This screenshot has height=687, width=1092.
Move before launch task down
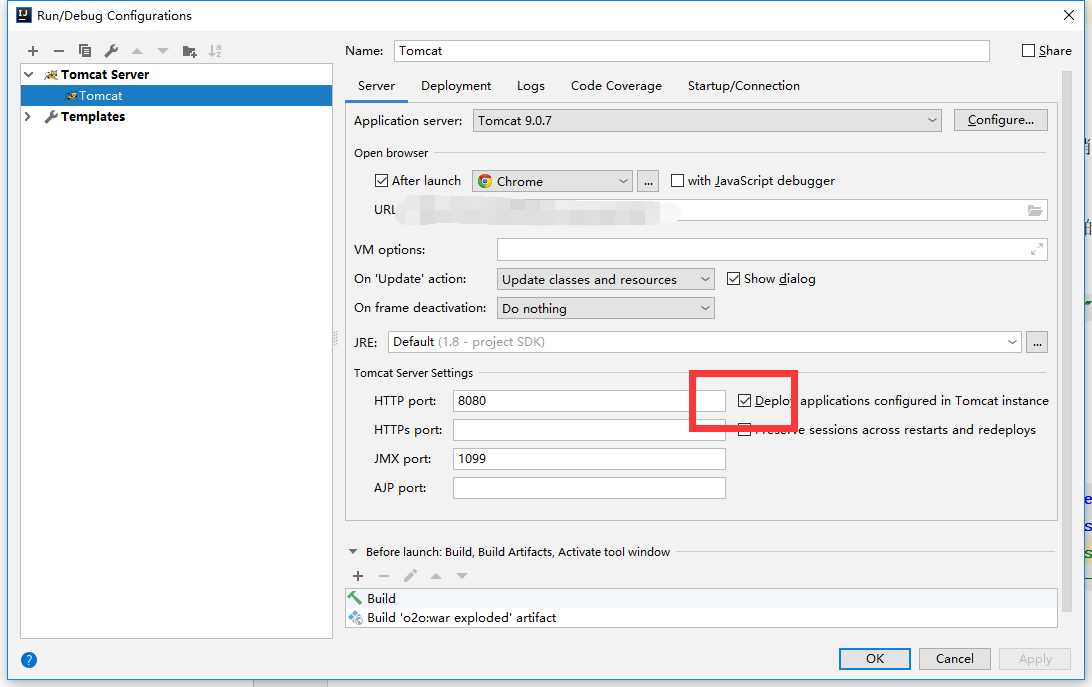point(462,576)
